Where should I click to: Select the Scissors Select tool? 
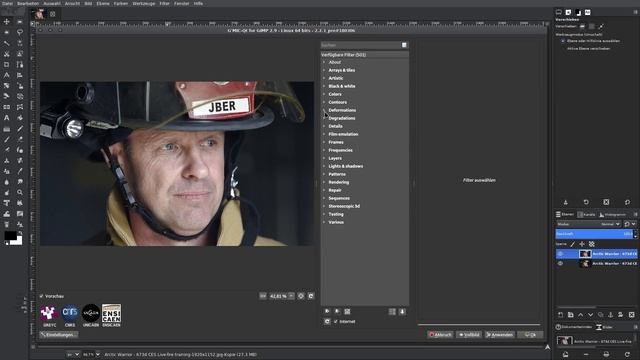(x=7, y=54)
